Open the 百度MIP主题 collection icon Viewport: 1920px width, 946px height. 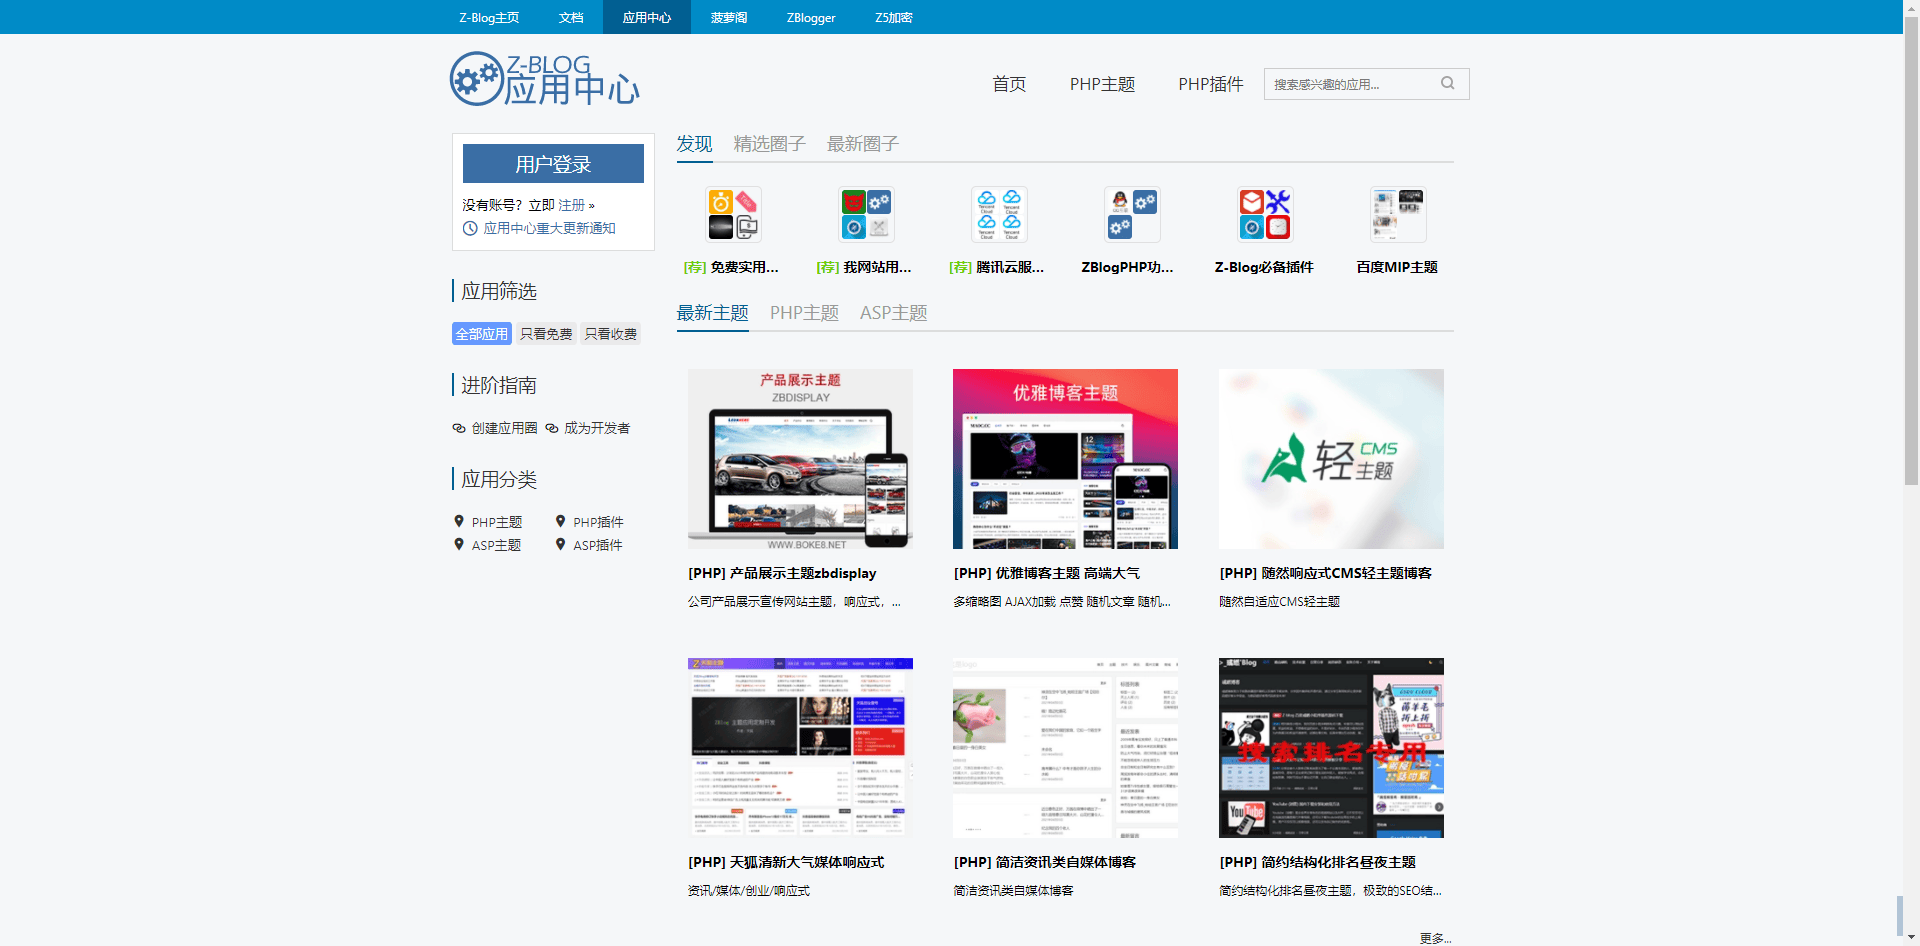click(x=1398, y=214)
